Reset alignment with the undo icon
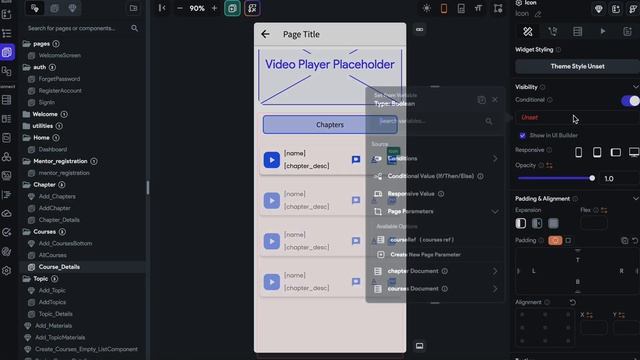Viewport: 640px width, 360px height. coord(573,302)
